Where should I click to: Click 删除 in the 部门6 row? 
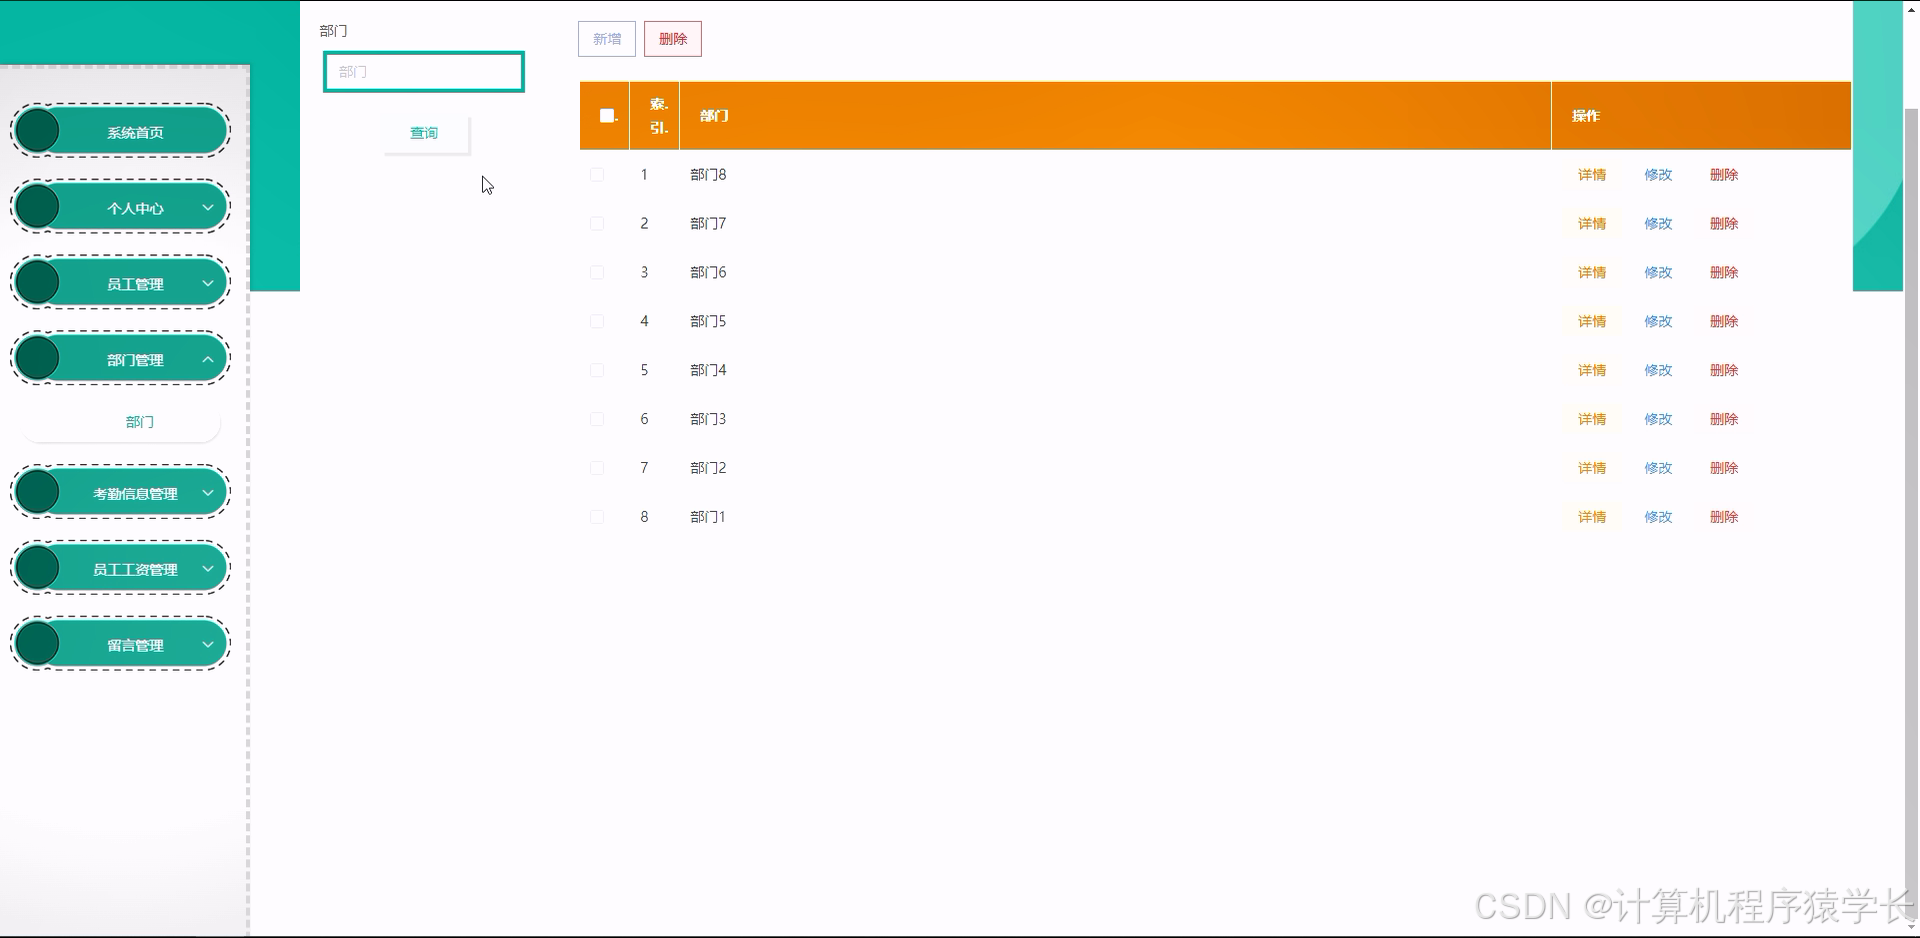(1724, 273)
